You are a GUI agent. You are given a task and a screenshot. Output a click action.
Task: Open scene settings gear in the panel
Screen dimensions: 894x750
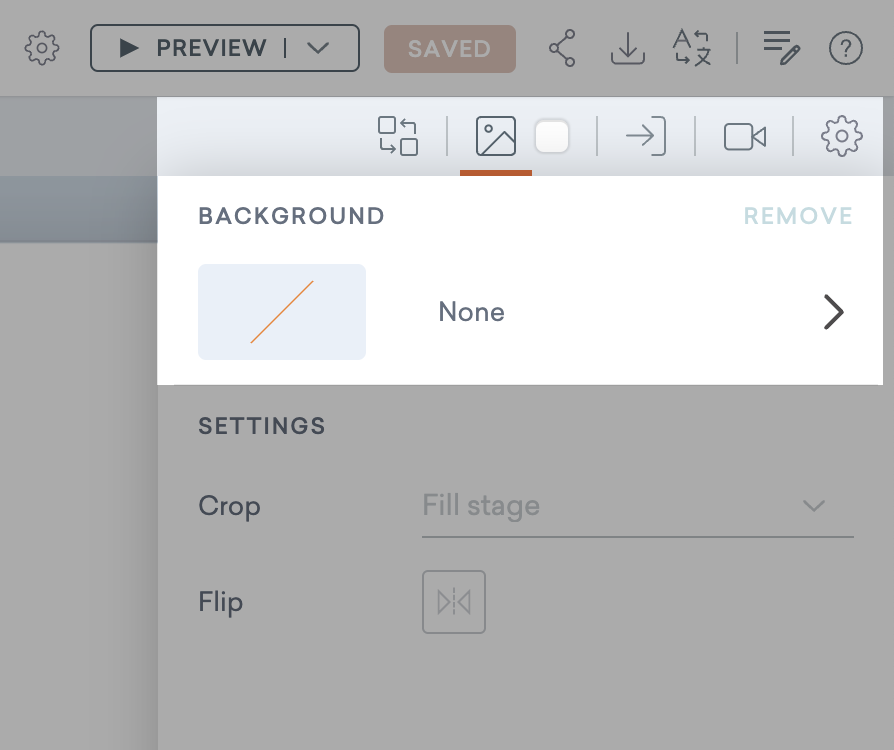pos(841,137)
